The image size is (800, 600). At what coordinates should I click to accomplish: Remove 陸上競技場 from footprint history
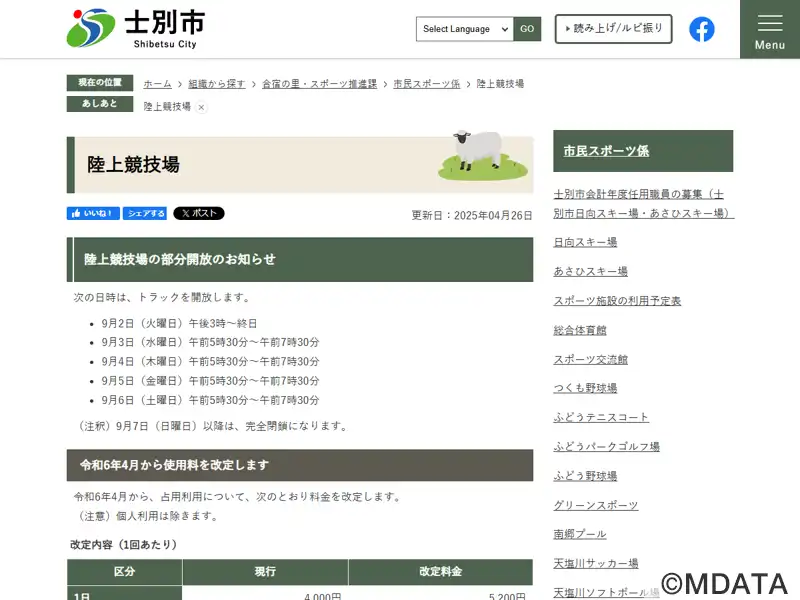click(201, 107)
